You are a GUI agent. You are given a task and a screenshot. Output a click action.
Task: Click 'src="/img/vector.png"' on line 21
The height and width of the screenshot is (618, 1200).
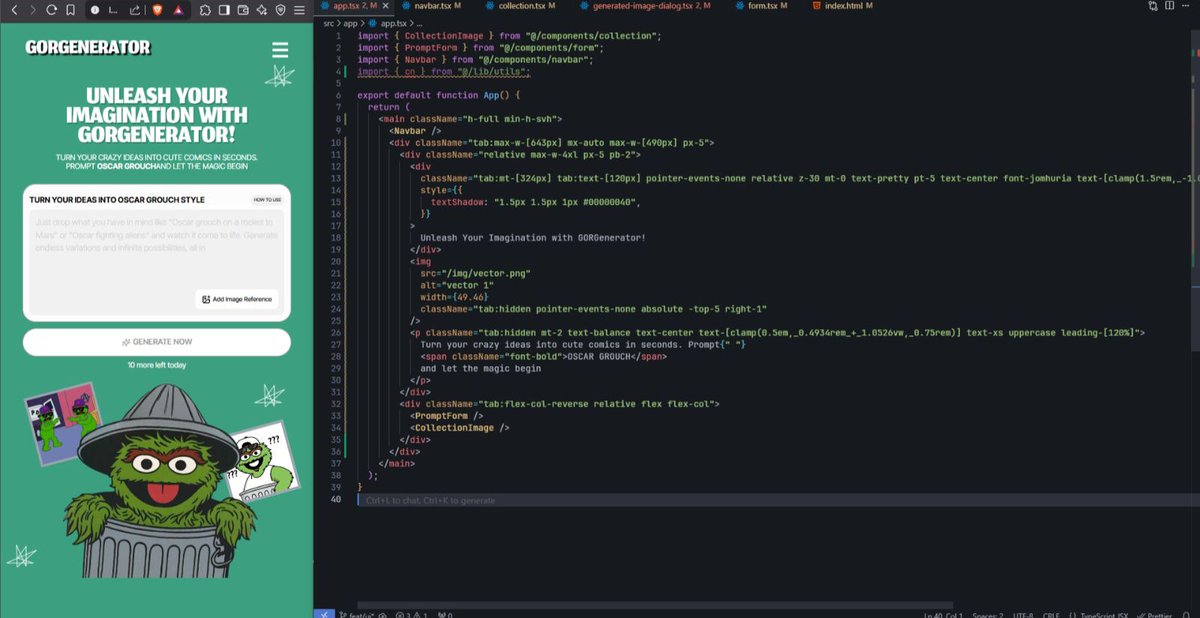click(475, 273)
